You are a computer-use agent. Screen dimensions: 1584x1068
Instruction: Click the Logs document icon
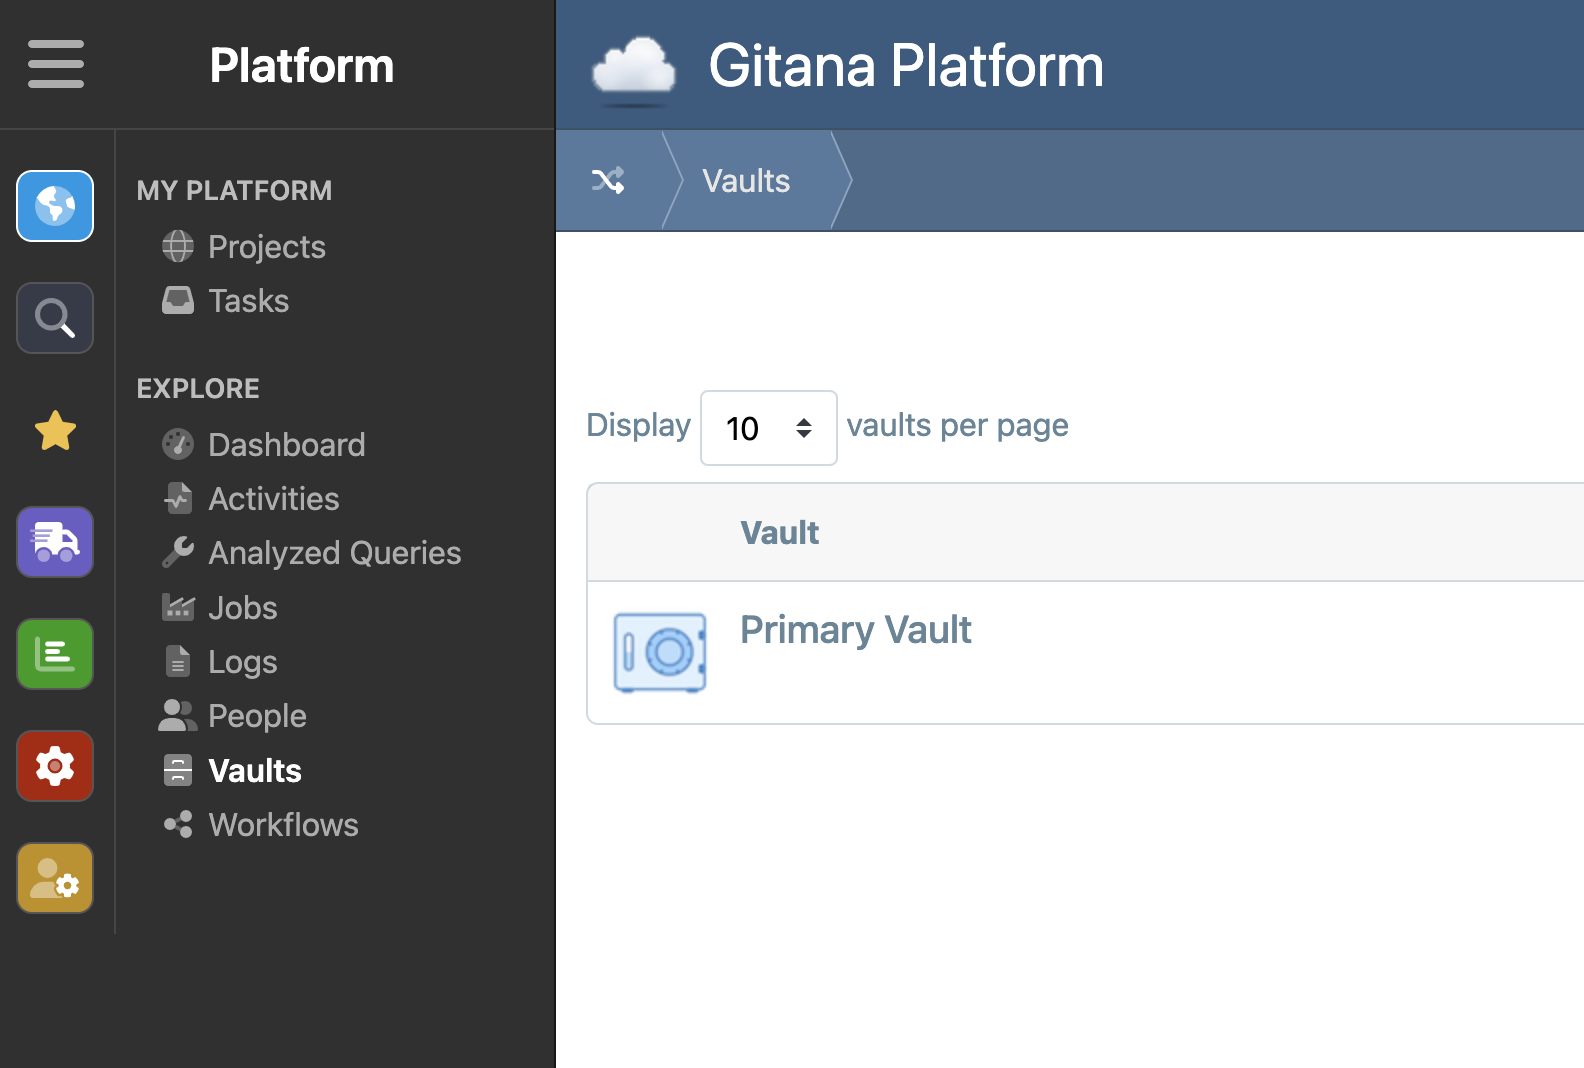[178, 661]
